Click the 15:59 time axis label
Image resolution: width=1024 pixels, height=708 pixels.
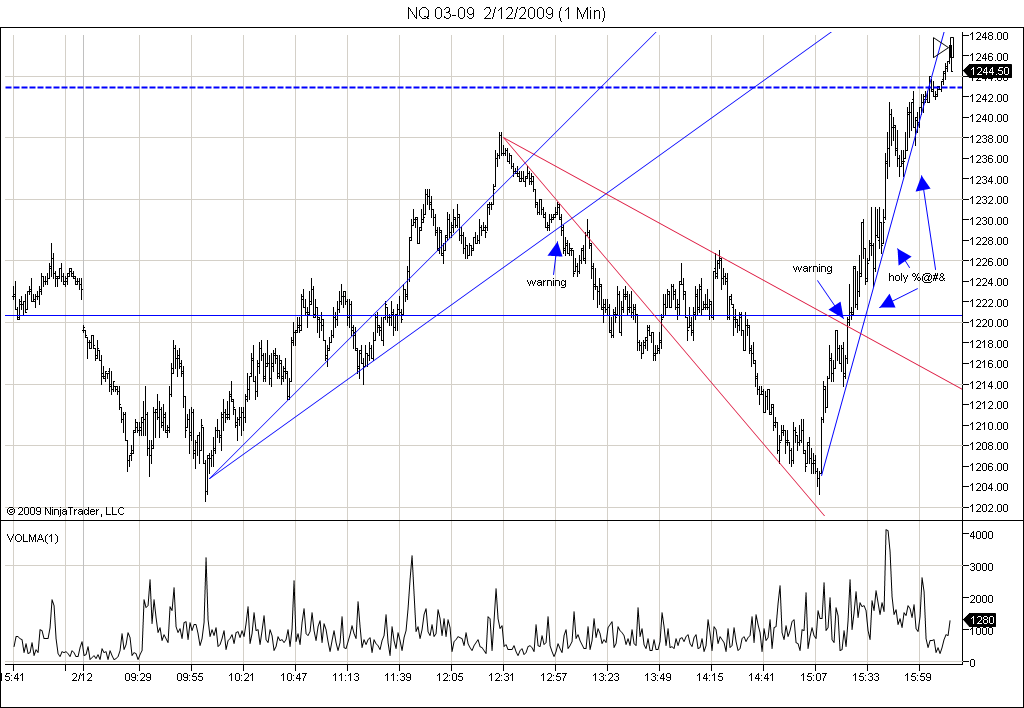918,677
